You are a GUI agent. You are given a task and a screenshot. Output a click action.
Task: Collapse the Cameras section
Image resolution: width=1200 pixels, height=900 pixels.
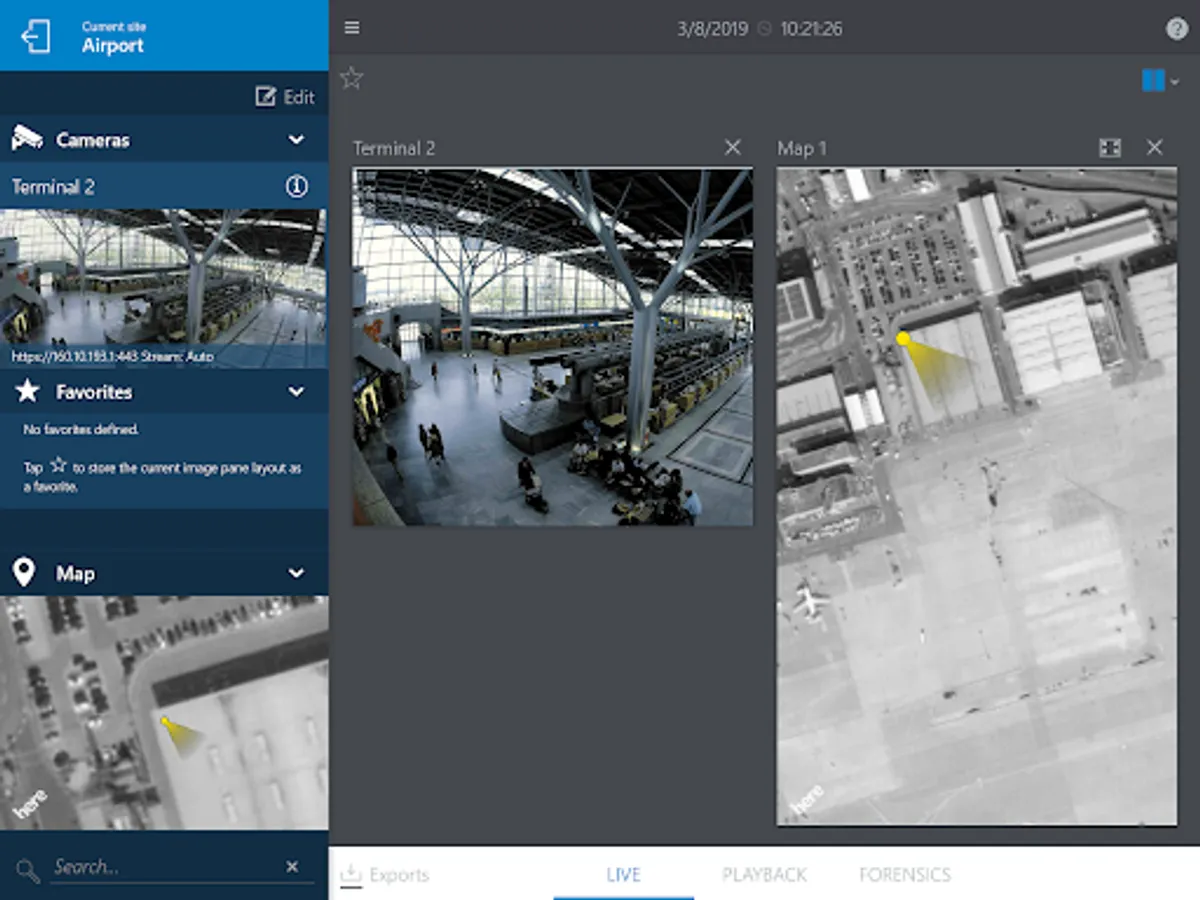[x=296, y=140]
